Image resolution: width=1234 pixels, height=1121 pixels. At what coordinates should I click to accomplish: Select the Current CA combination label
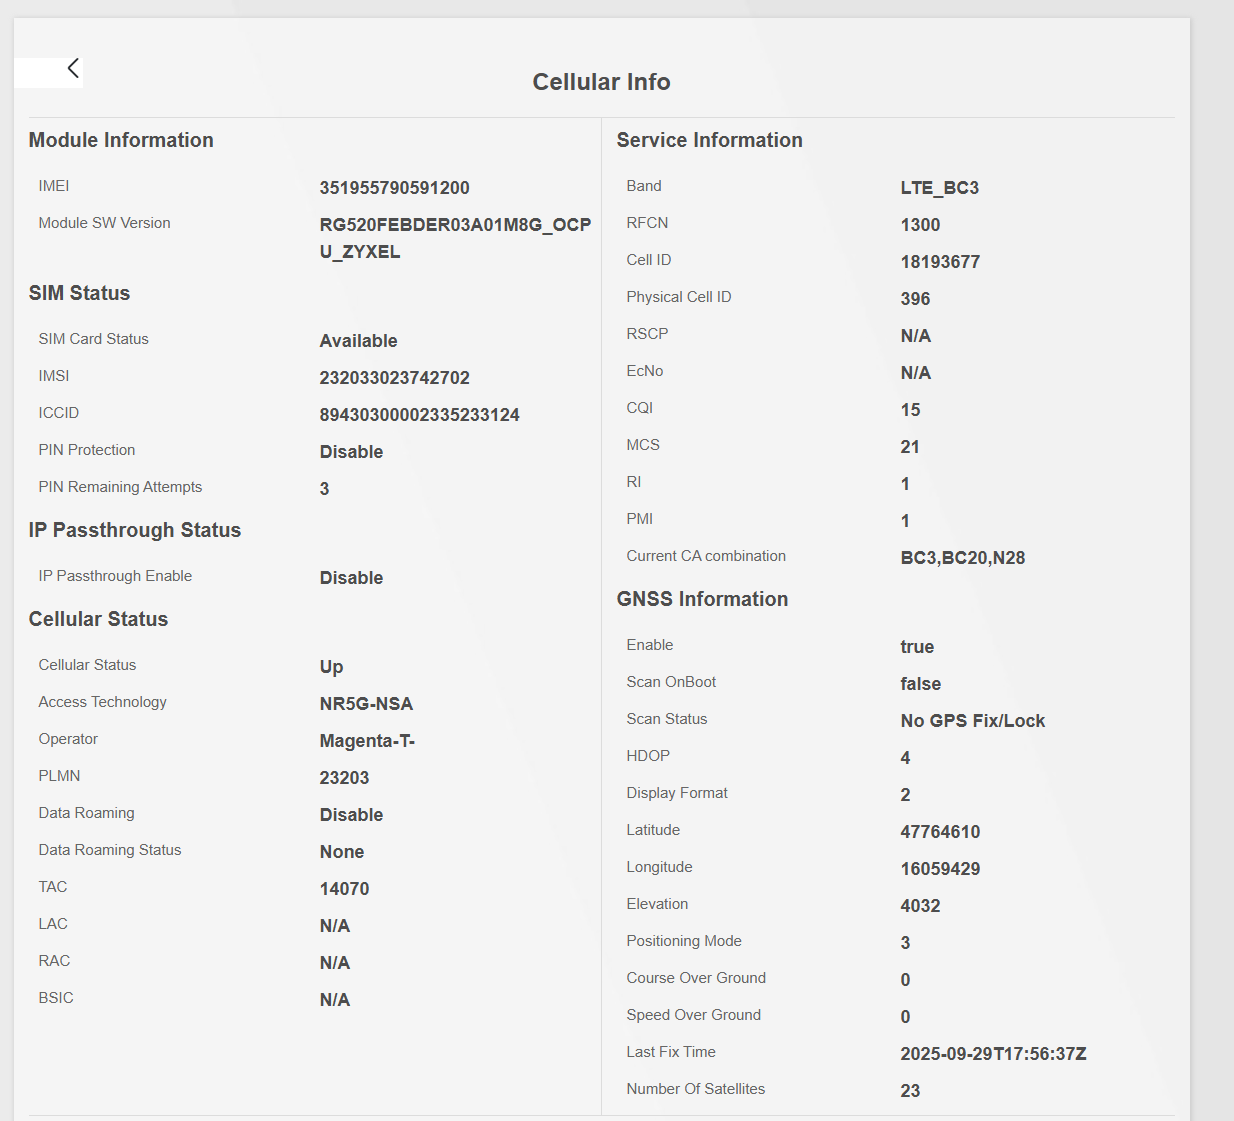coord(706,556)
